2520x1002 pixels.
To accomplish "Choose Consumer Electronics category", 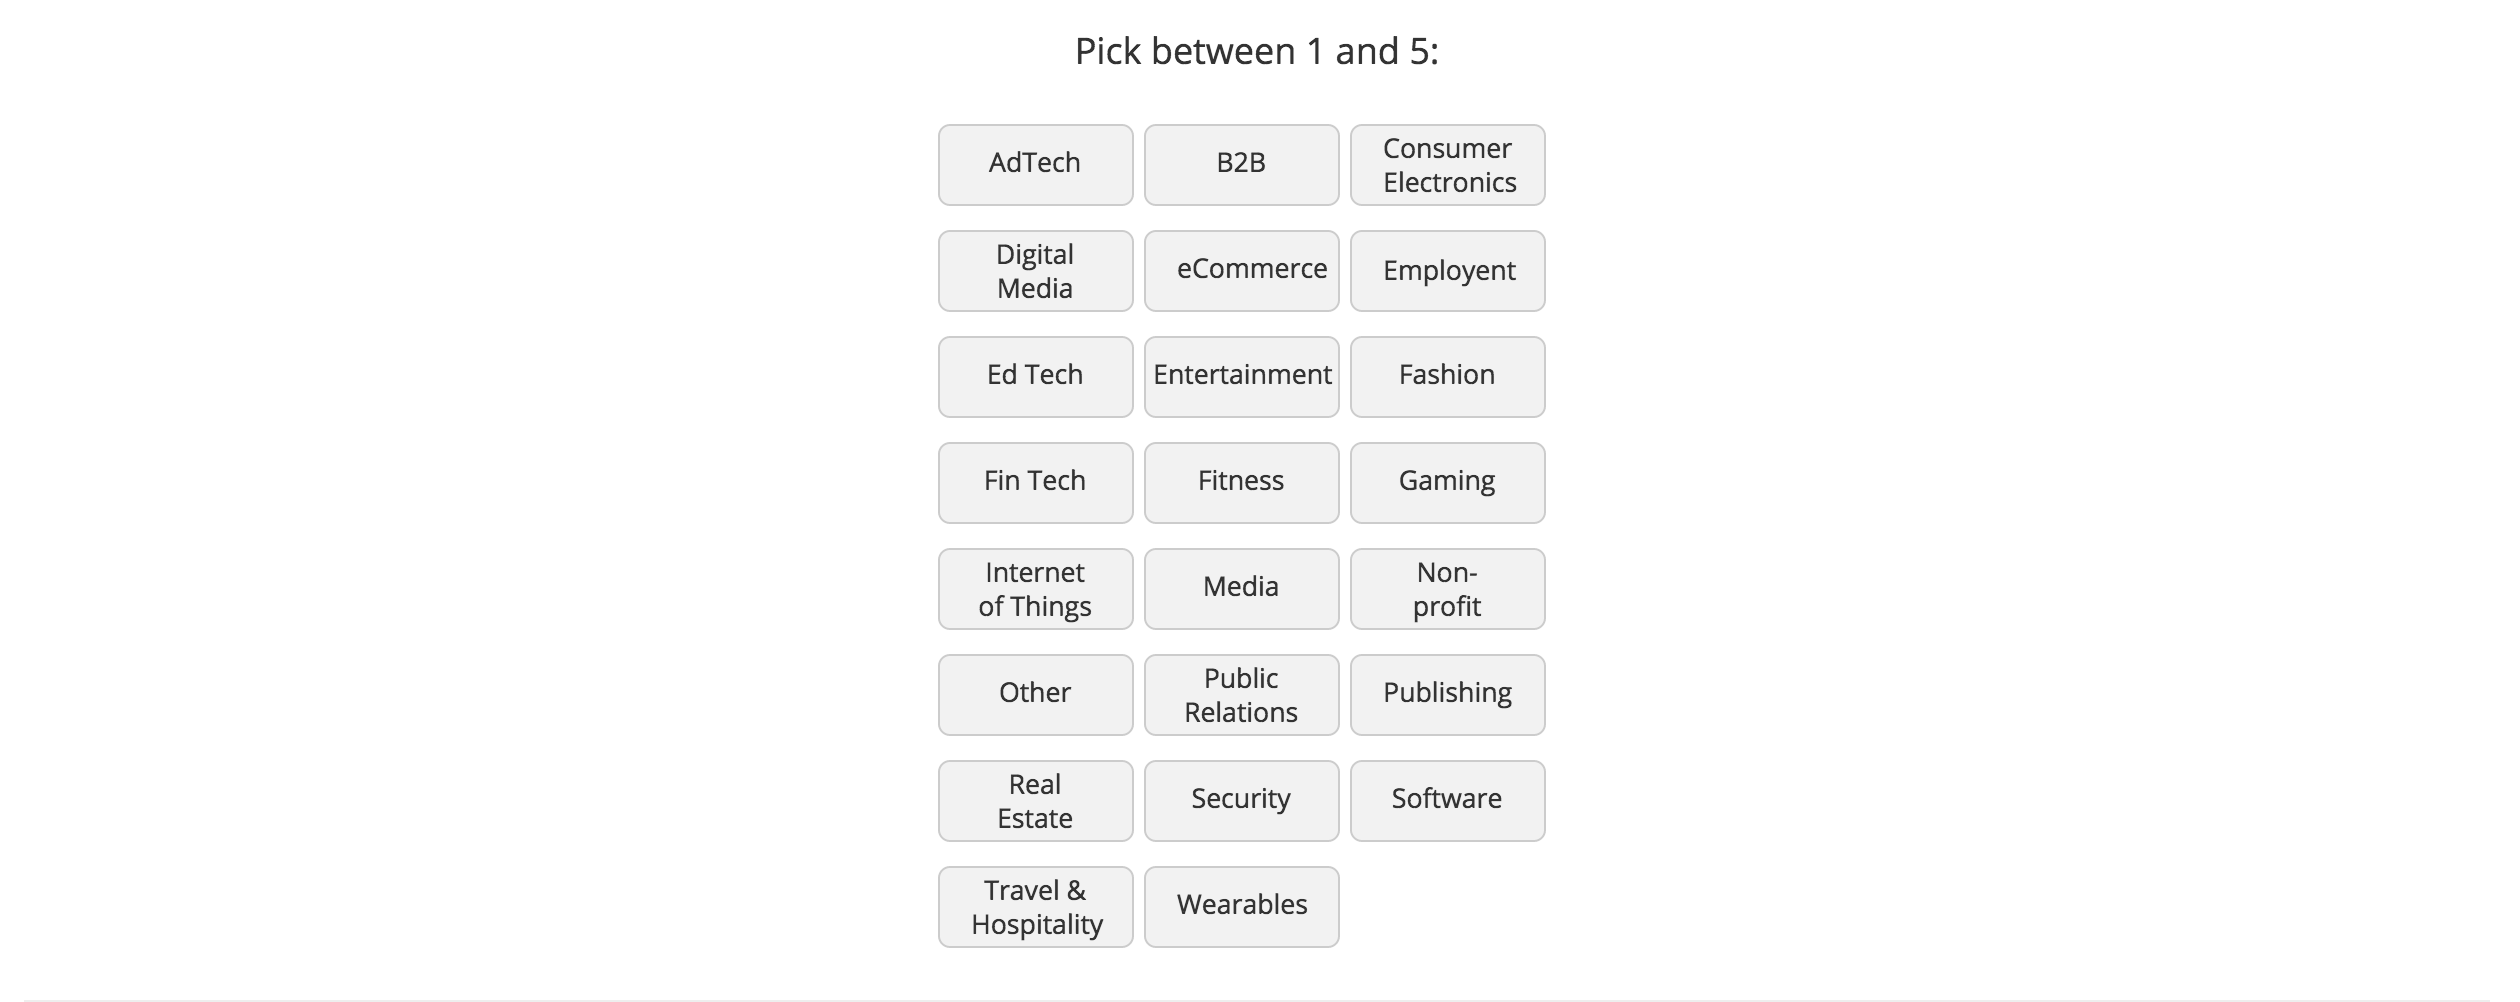I will (x=1447, y=165).
